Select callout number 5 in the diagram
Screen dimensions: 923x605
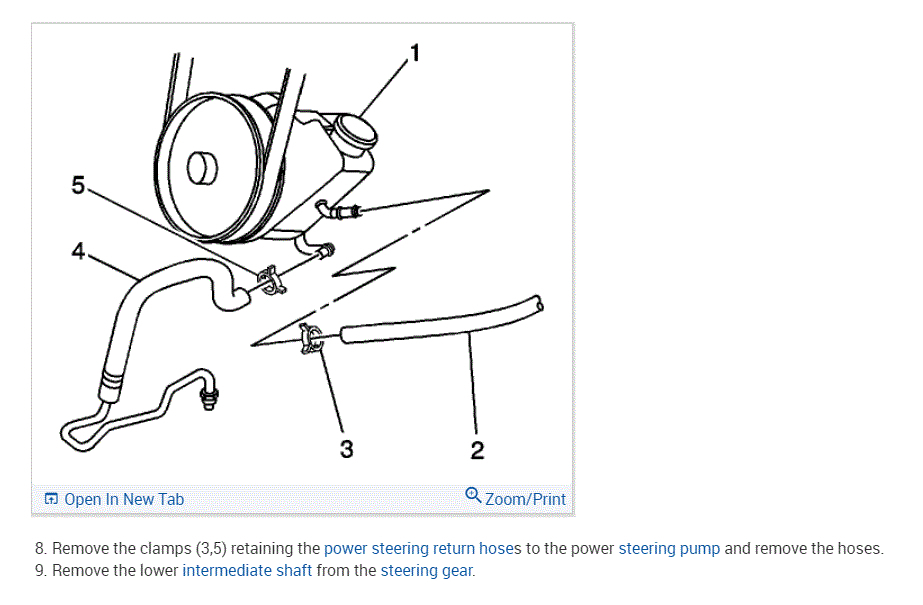tap(78, 185)
